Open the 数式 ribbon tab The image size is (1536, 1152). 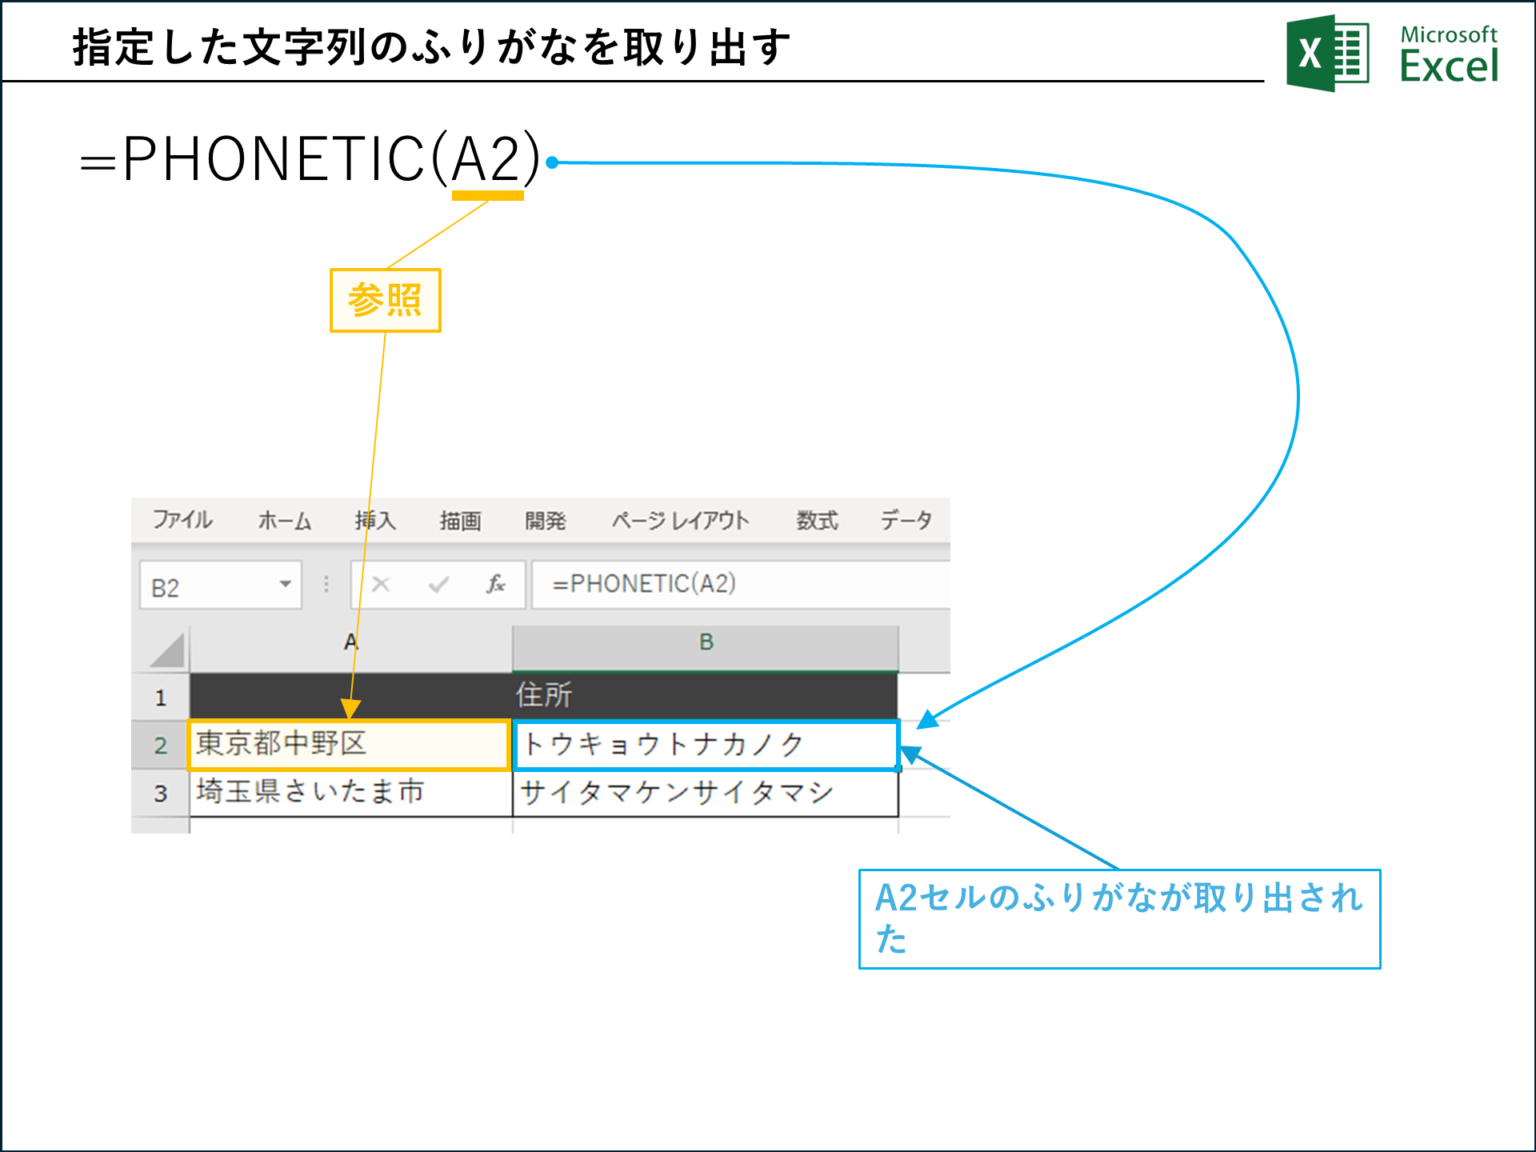[816, 520]
